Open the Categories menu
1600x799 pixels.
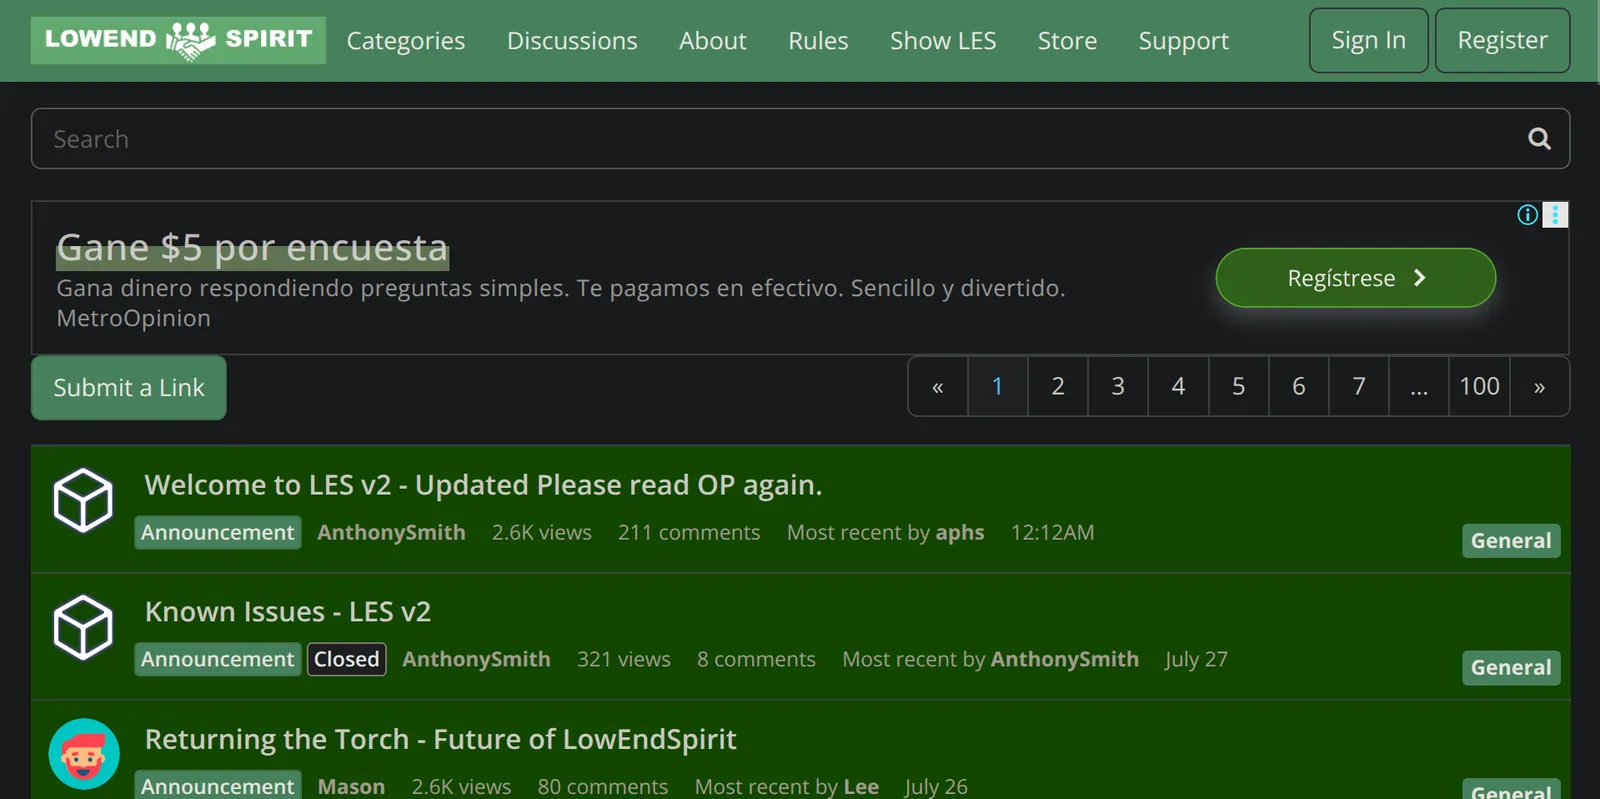coord(406,41)
